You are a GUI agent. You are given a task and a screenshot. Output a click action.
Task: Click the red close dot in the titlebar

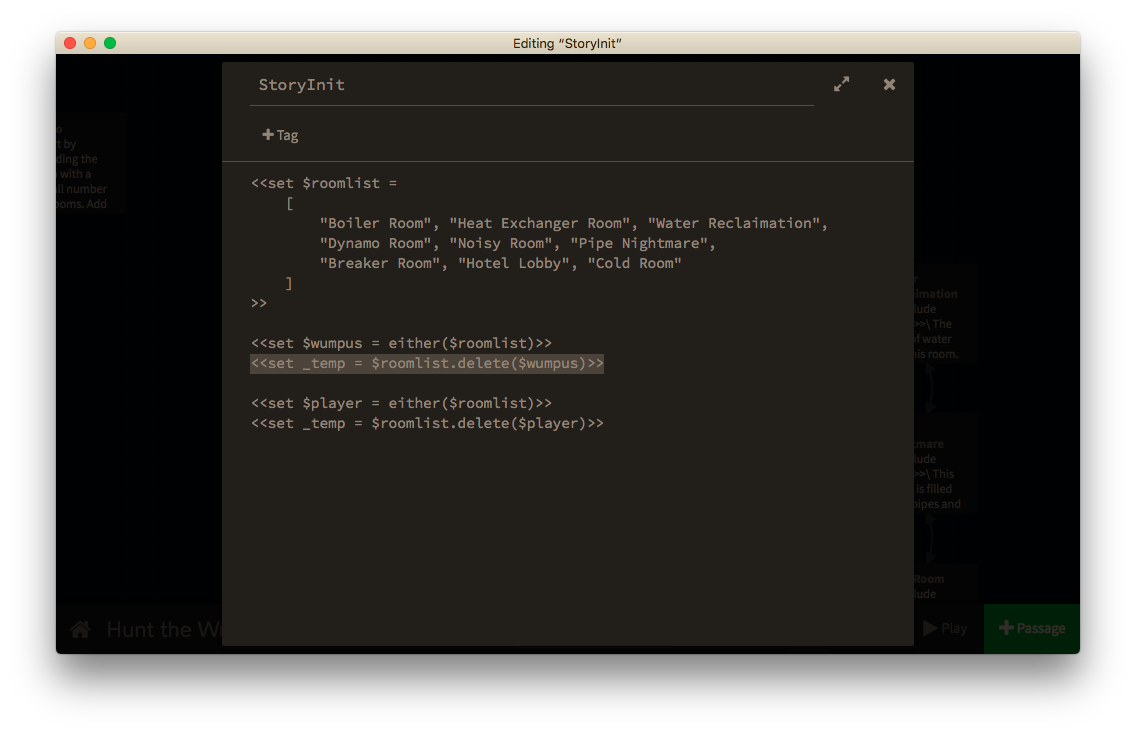(x=68, y=43)
